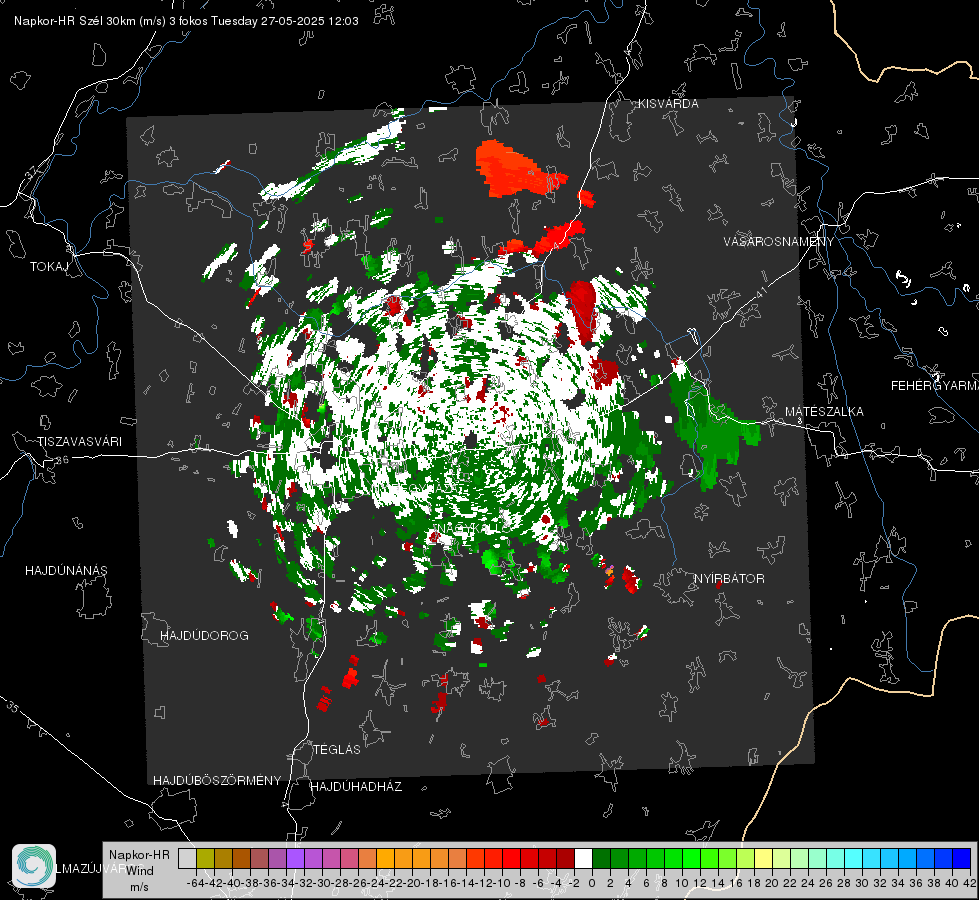Viewport: 979px width, 900px height.
Task: Click road number 36 label near Tiszavasvári
Action: (x=62, y=460)
